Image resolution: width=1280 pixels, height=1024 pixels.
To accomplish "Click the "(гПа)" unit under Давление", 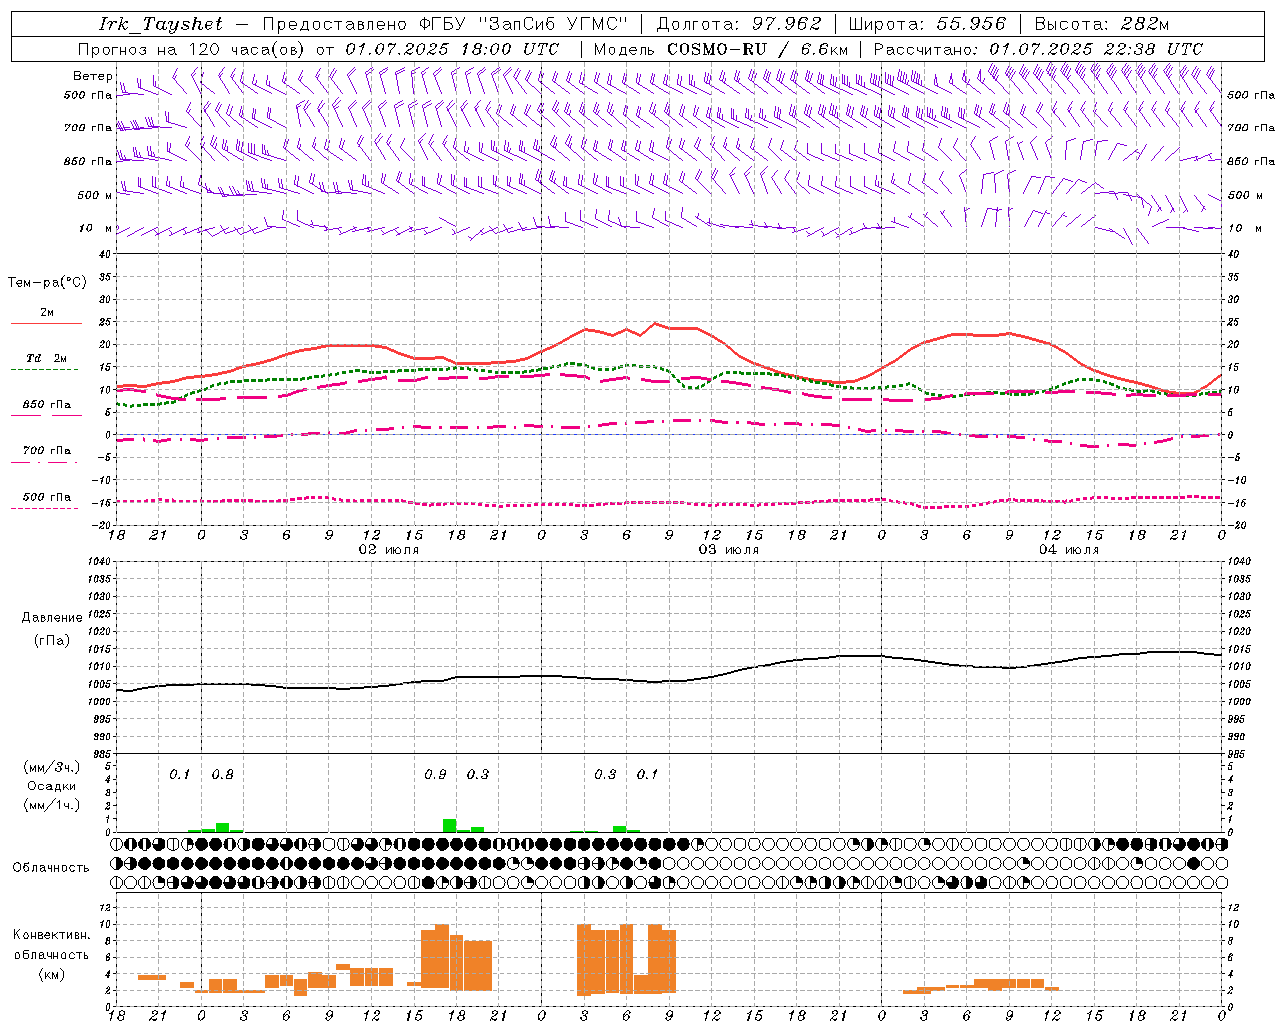I will click(x=51, y=640).
